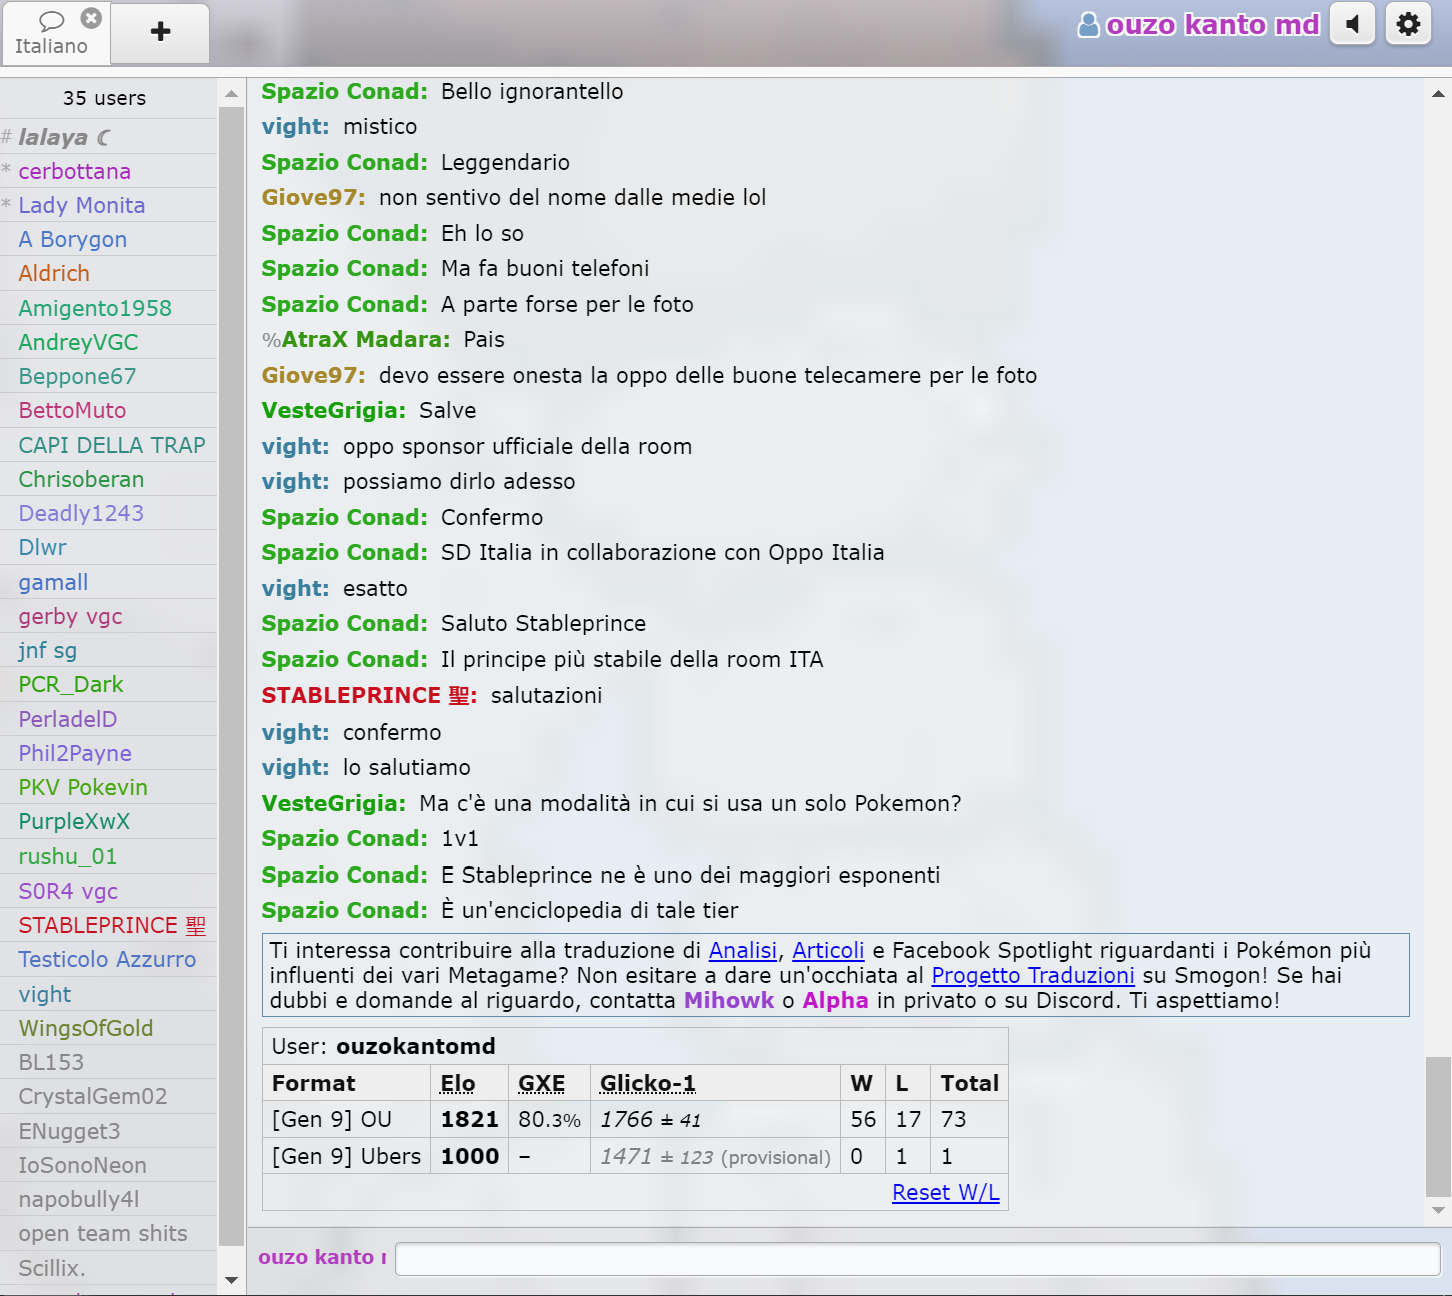This screenshot has height=1296, width=1452.
Task: Click the [Gen 9] OU format cell
Action: [346, 1119]
